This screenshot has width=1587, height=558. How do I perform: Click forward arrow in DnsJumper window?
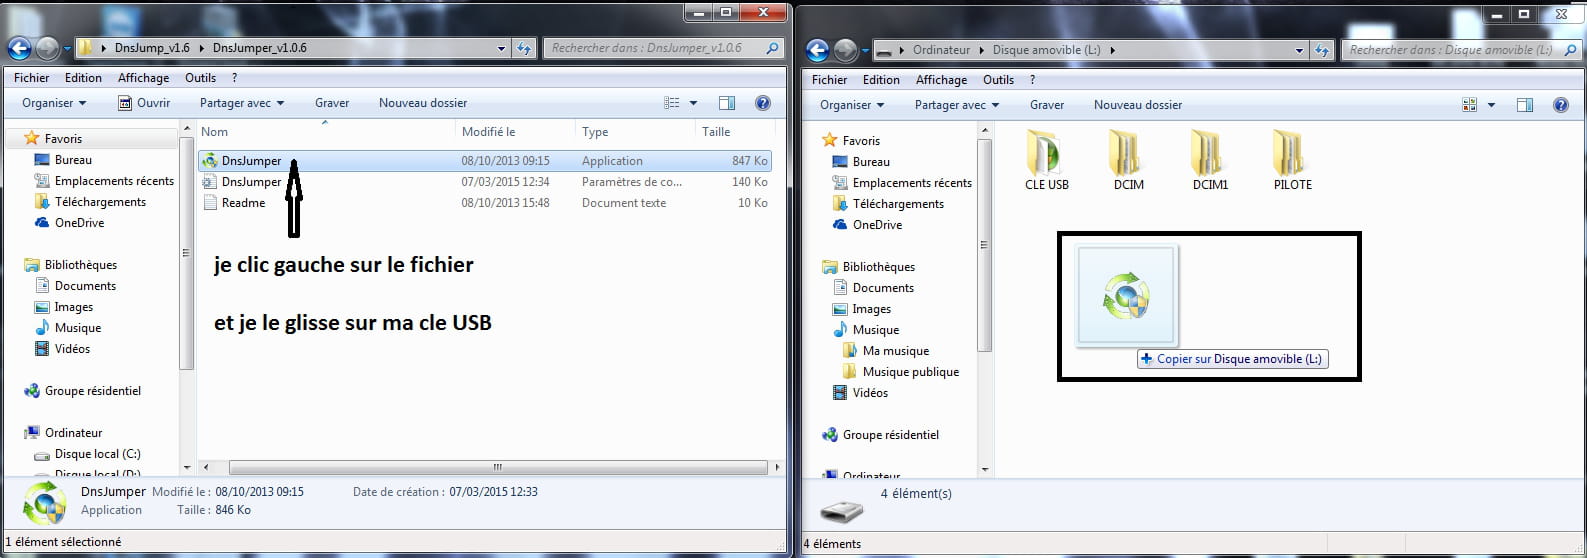click(47, 48)
